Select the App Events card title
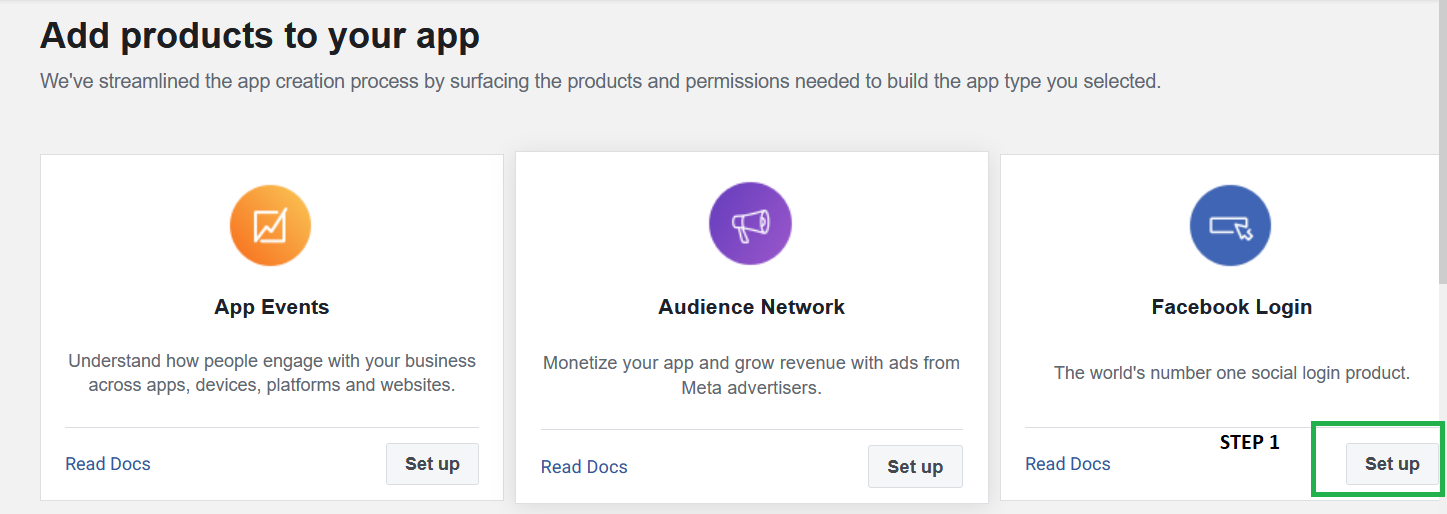The width and height of the screenshot is (1447, 514). coord(272,307)
